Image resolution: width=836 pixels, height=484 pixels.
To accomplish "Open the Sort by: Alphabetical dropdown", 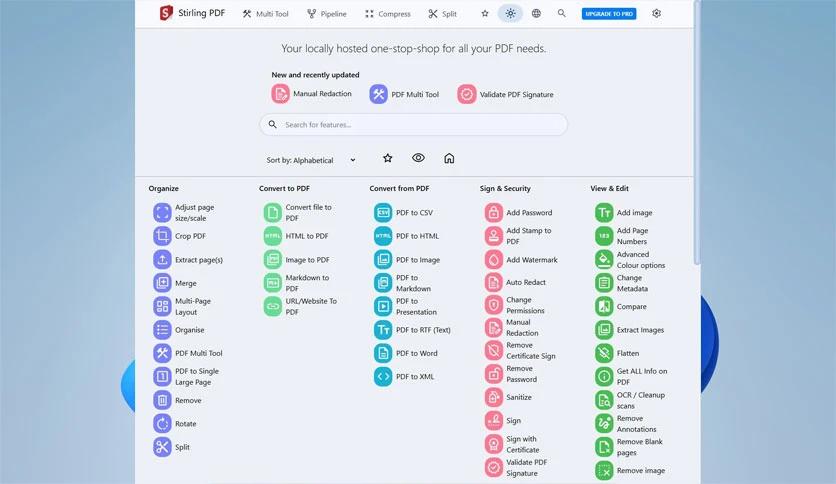I will point(311,160).
